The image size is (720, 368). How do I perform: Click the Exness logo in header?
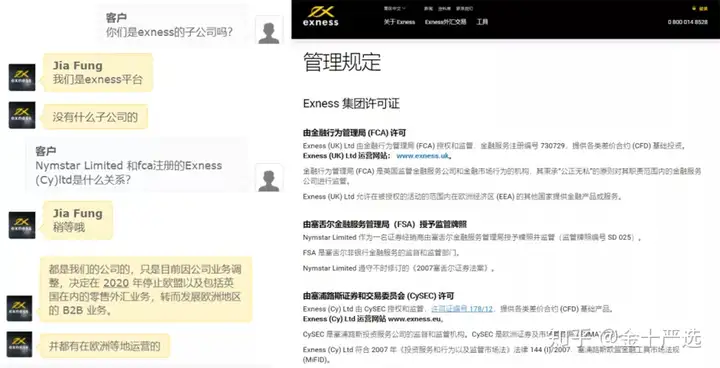[321, 16]
